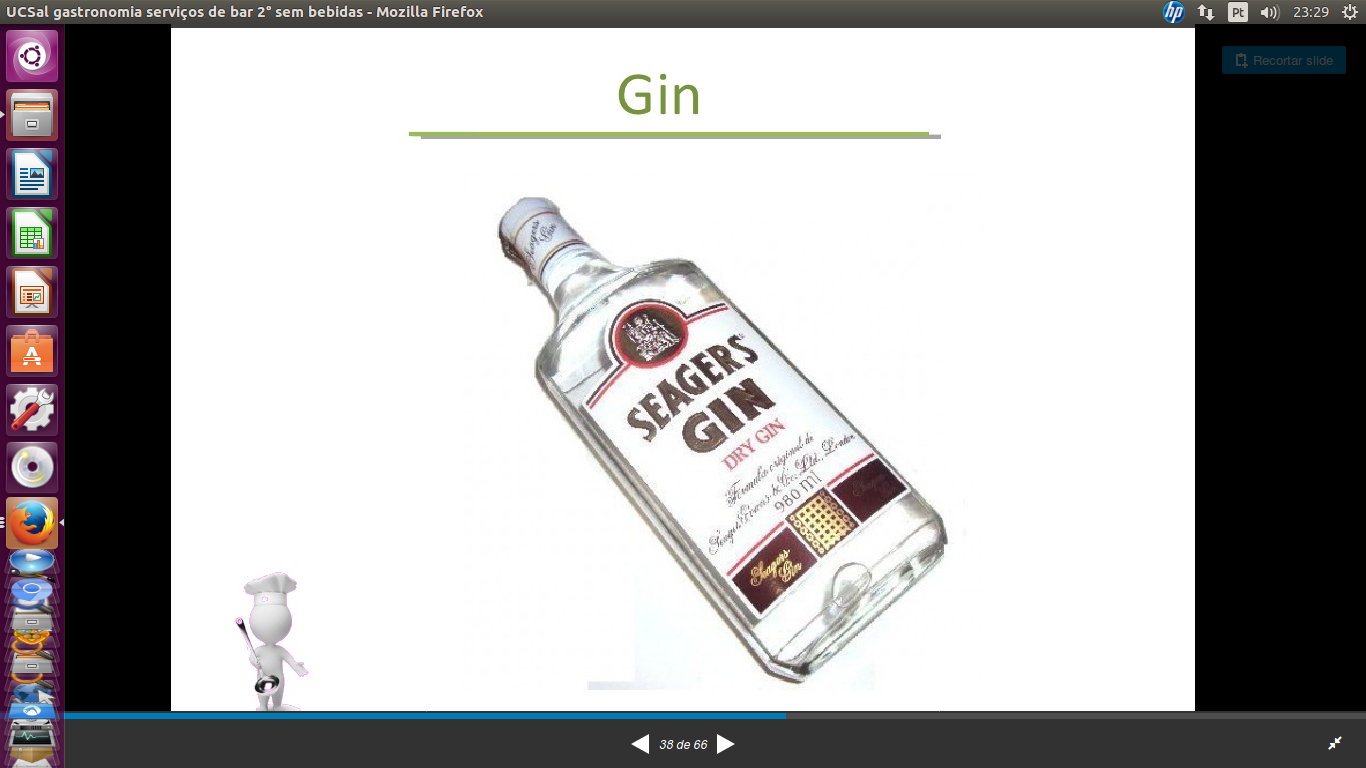This screenshot has height=768, width=1366.
Task: Open the disc media icon in launcher
Action: (x=32, y=468)
